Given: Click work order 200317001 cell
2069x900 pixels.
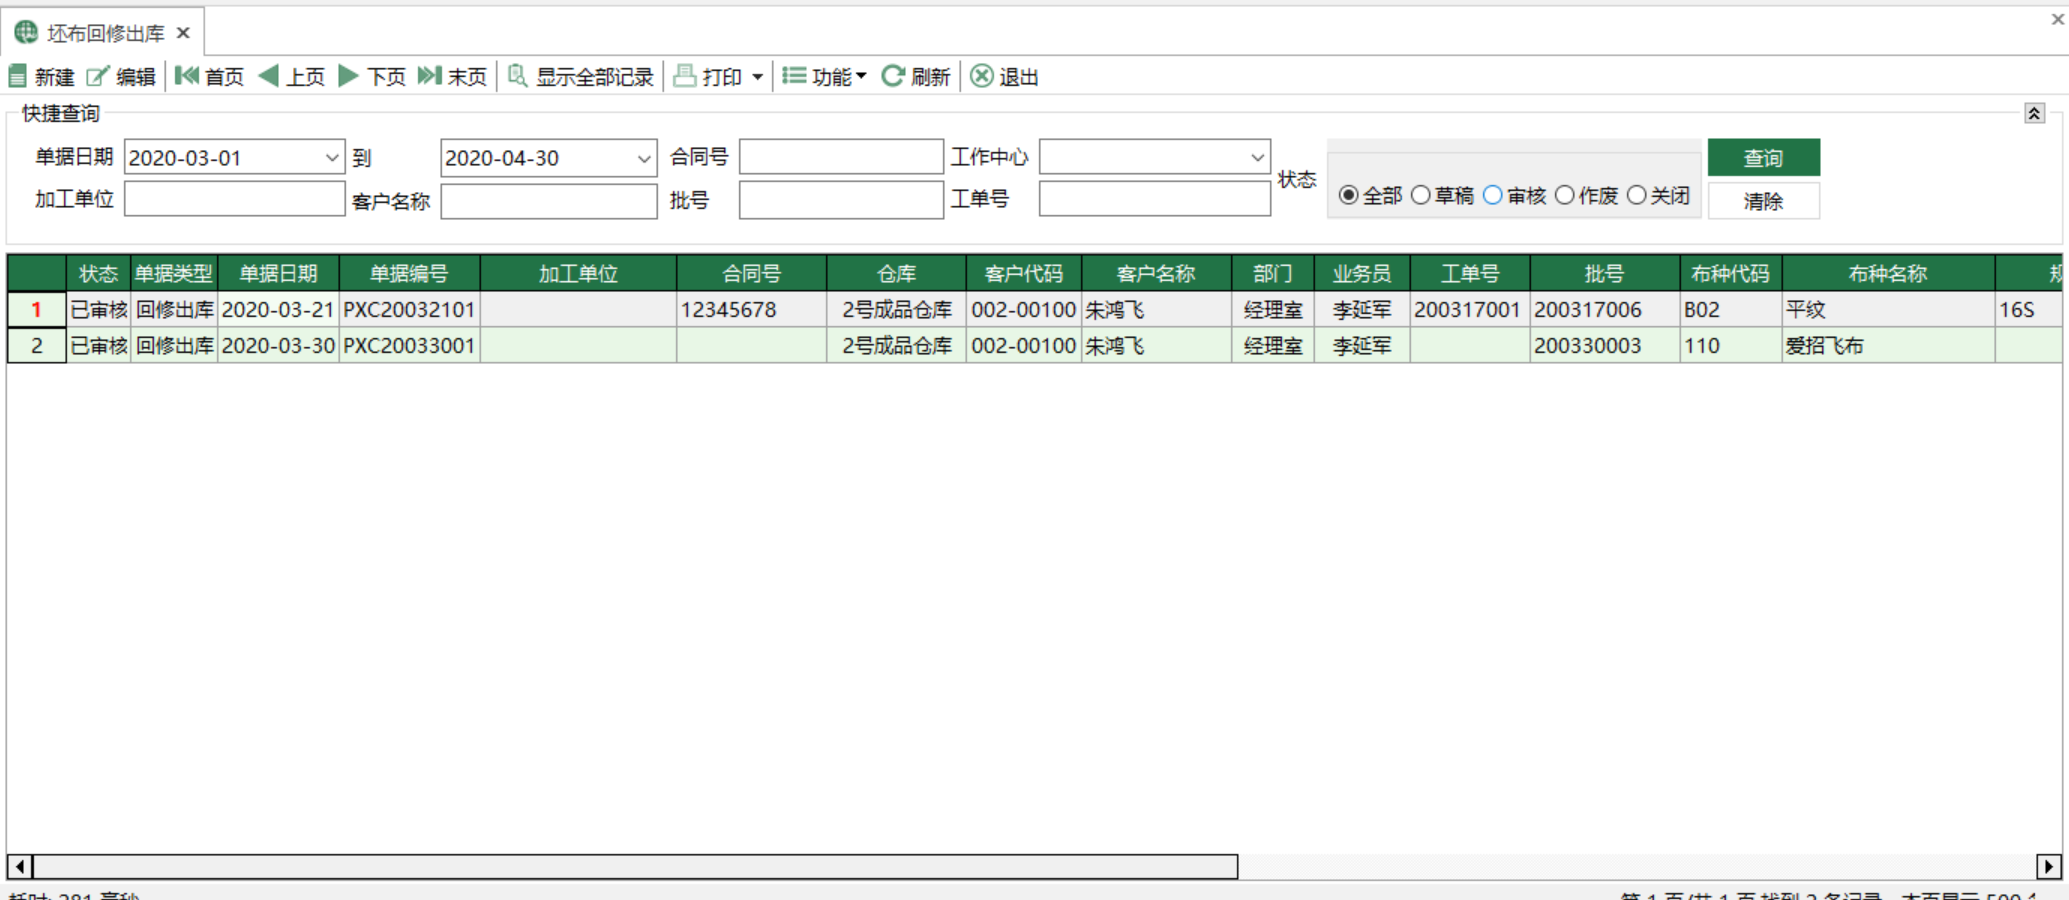Looking at the screenshot, I should pos(1469,309).
